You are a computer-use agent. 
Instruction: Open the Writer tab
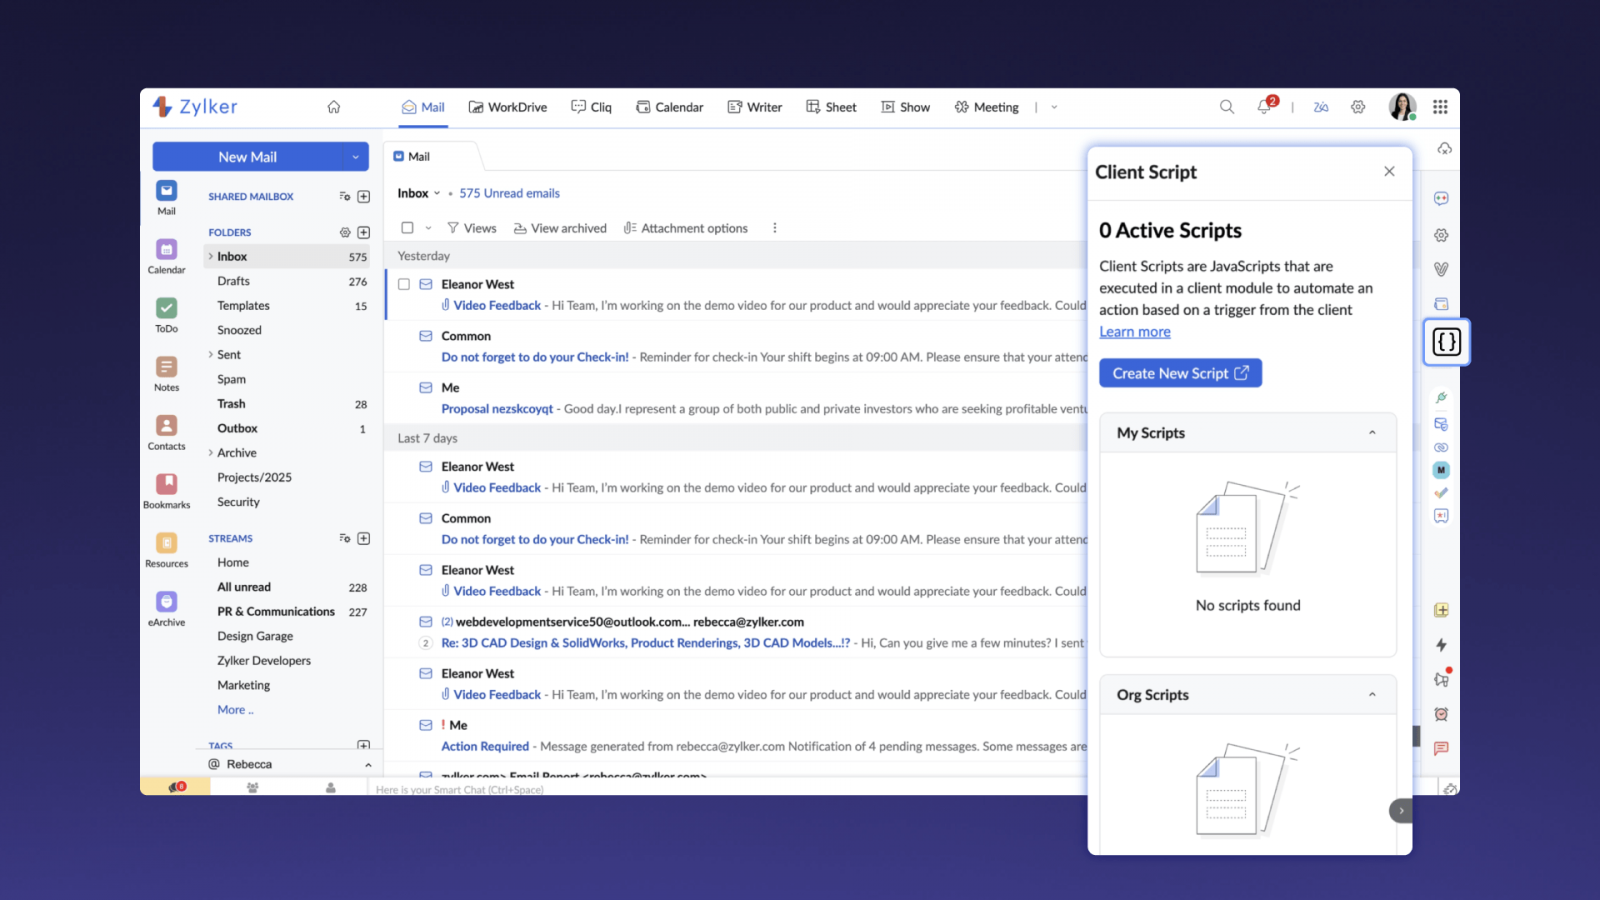[755, 107]
